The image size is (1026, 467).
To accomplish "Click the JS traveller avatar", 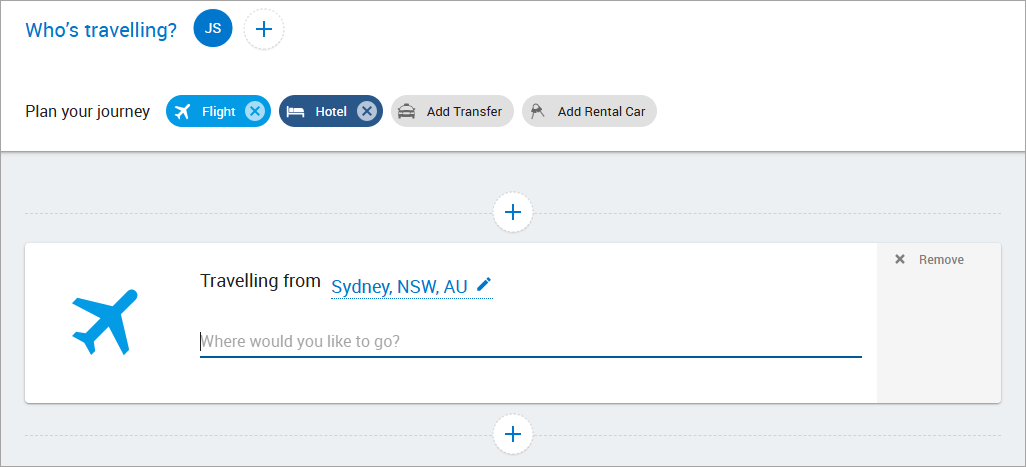I will [213, 28].
